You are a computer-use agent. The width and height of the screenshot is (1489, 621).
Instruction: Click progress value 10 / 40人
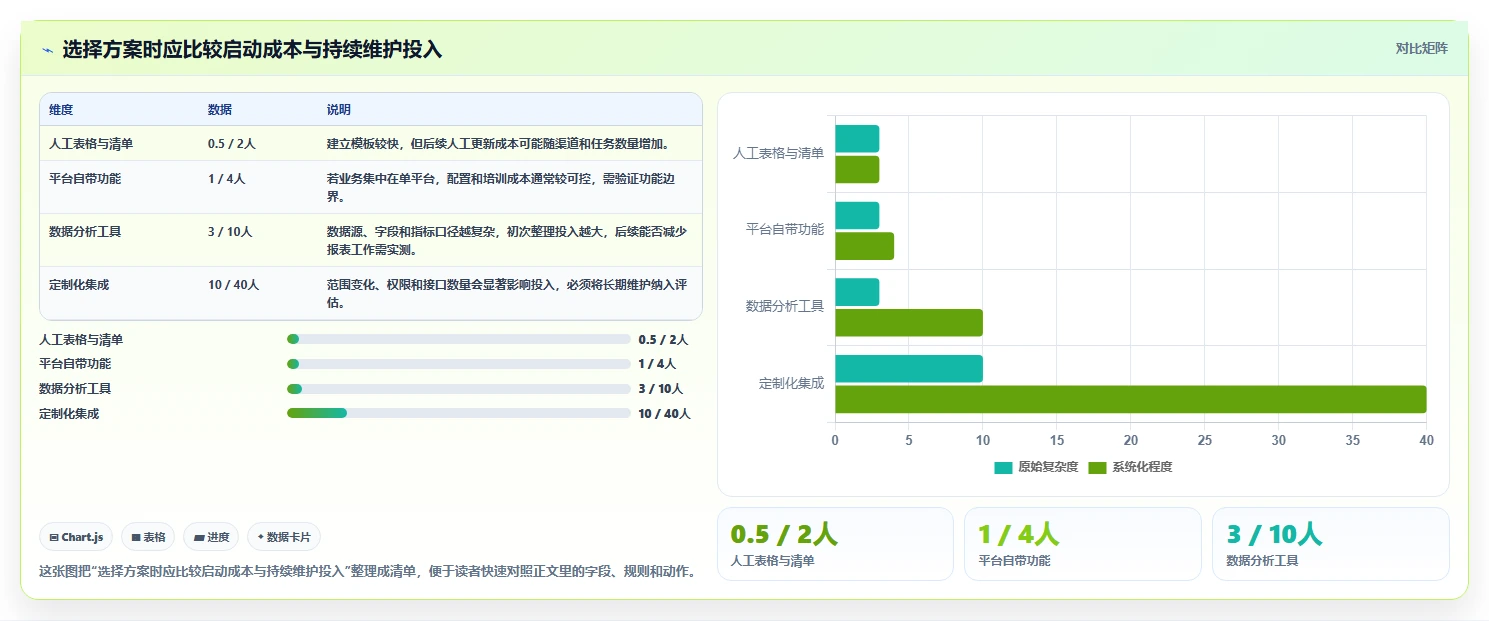[x=664, y=414]
